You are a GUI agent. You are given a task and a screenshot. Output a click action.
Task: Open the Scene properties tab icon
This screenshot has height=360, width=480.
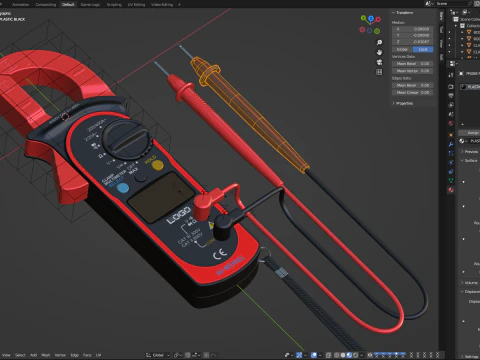point(451,114)
